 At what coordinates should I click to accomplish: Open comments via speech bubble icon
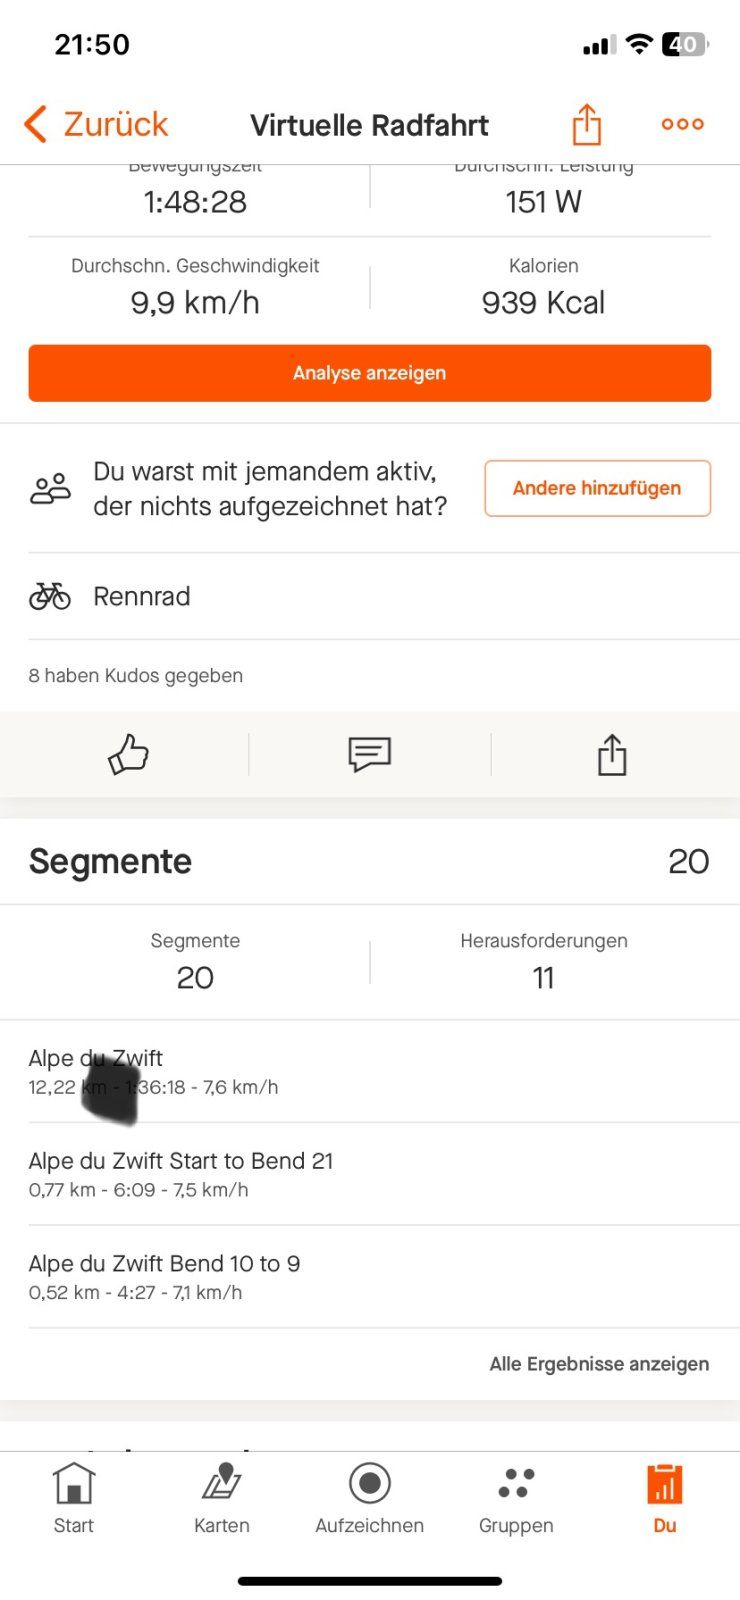(369, 754)
